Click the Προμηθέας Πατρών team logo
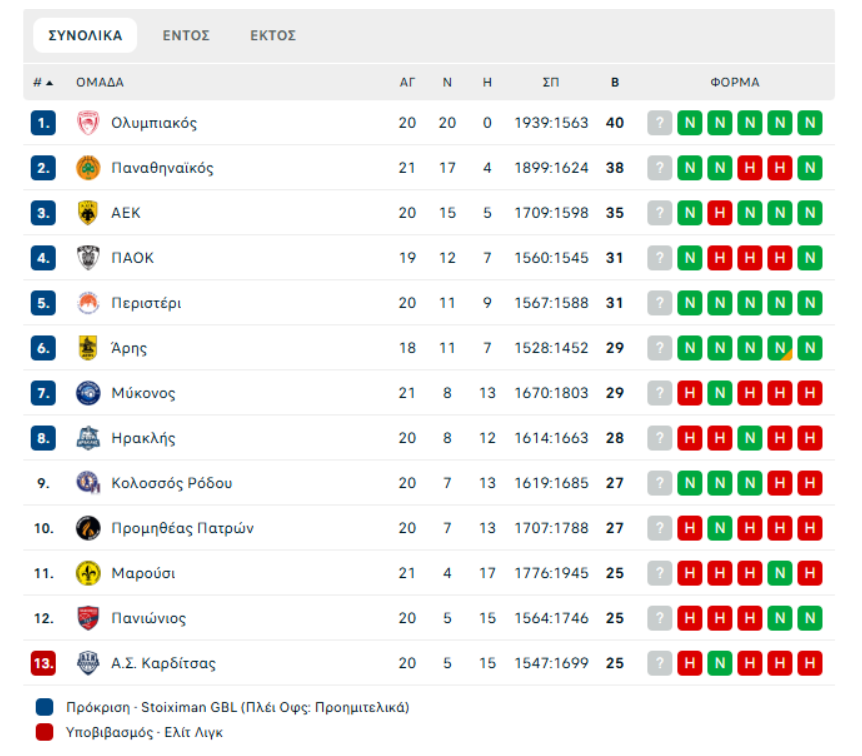862x756 pixels. pos(88,528)
